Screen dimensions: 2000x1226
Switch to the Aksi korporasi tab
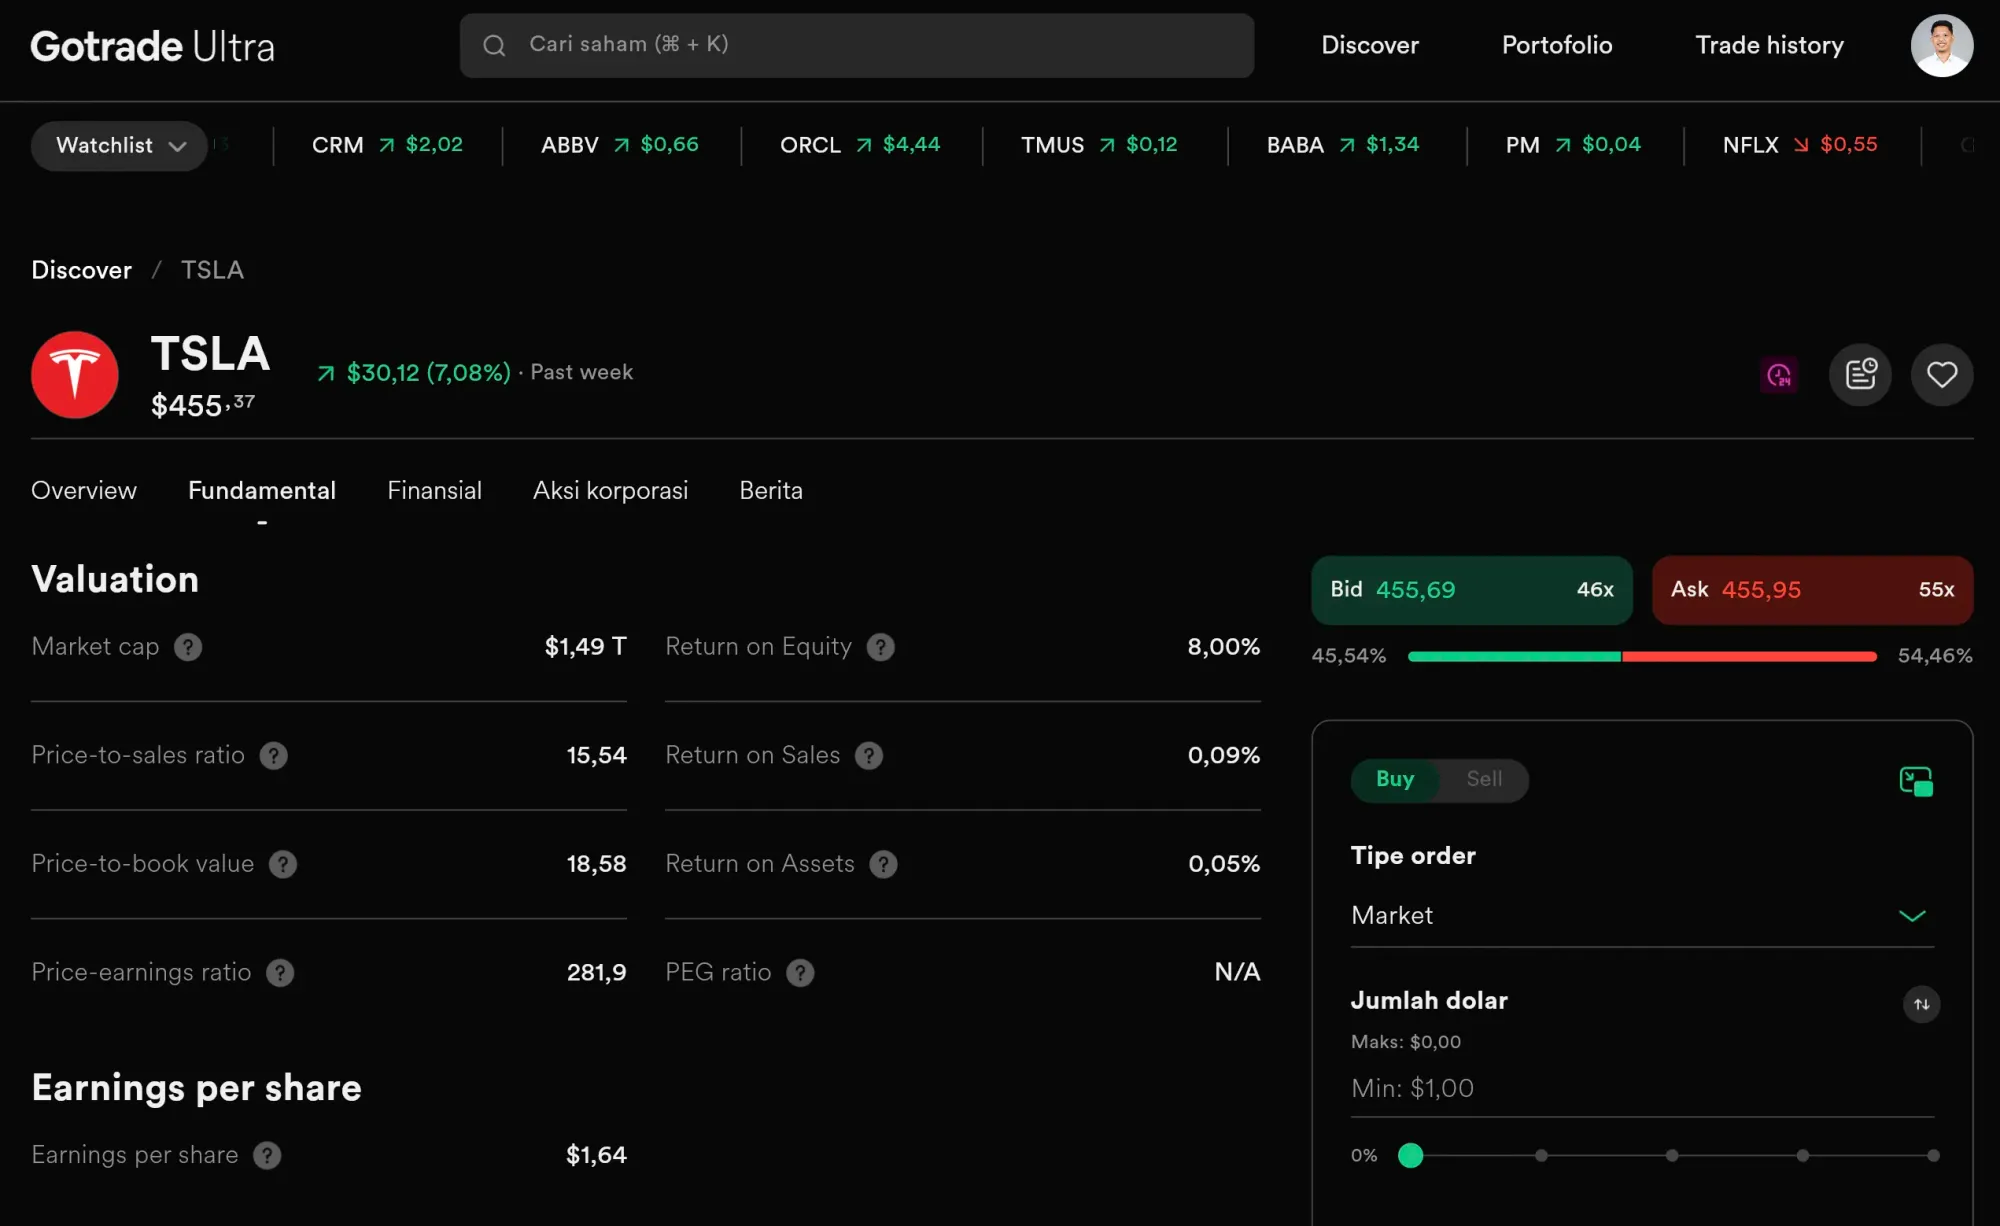coord(610,490)
